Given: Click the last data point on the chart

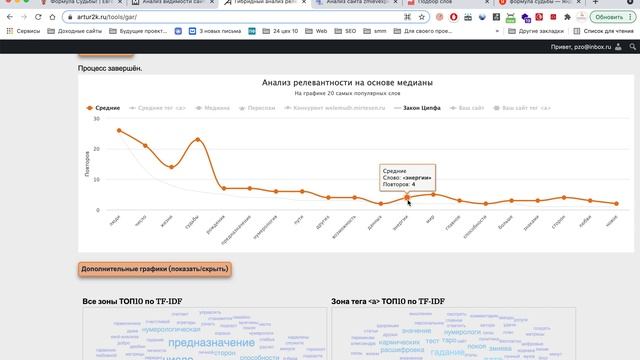Looking at the screenshot, I should click(616, 204).
